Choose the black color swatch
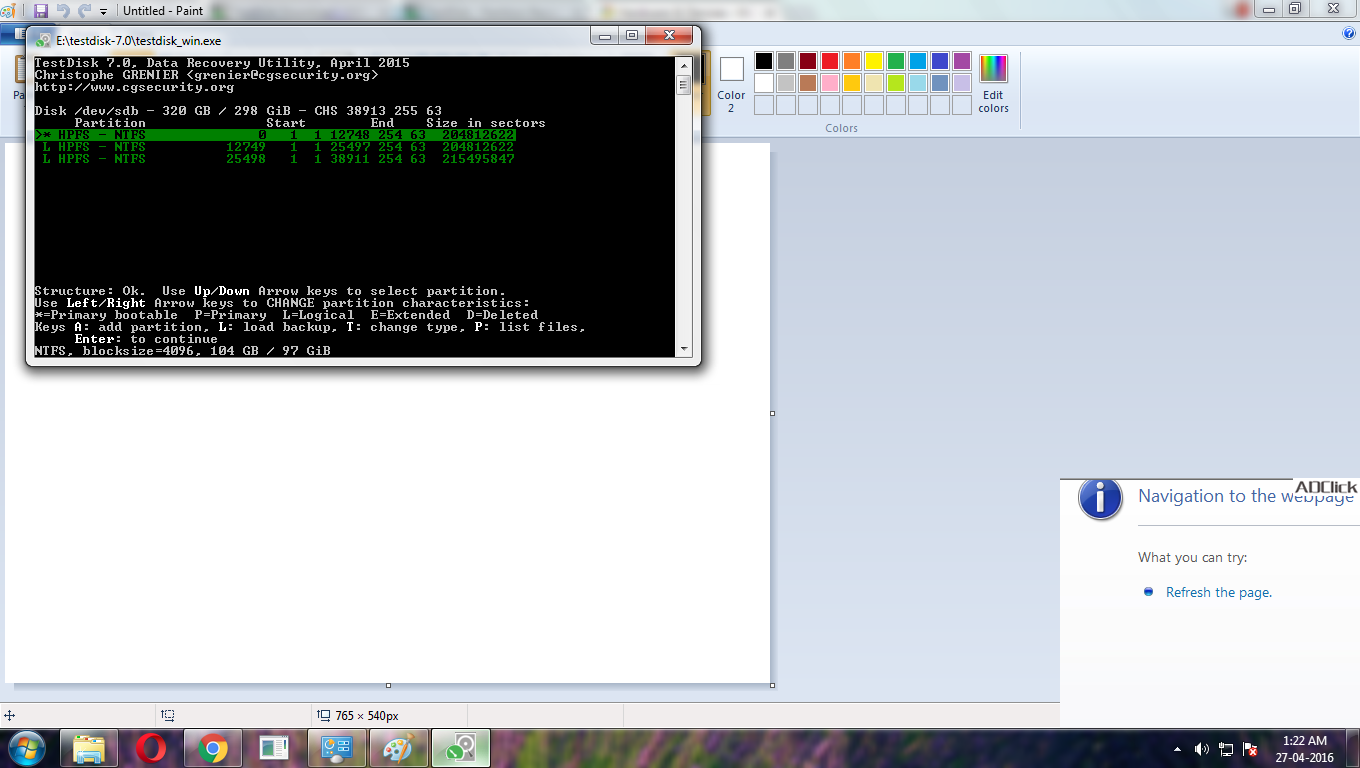This screenshot has width=1360, height=768. point(764,61)
